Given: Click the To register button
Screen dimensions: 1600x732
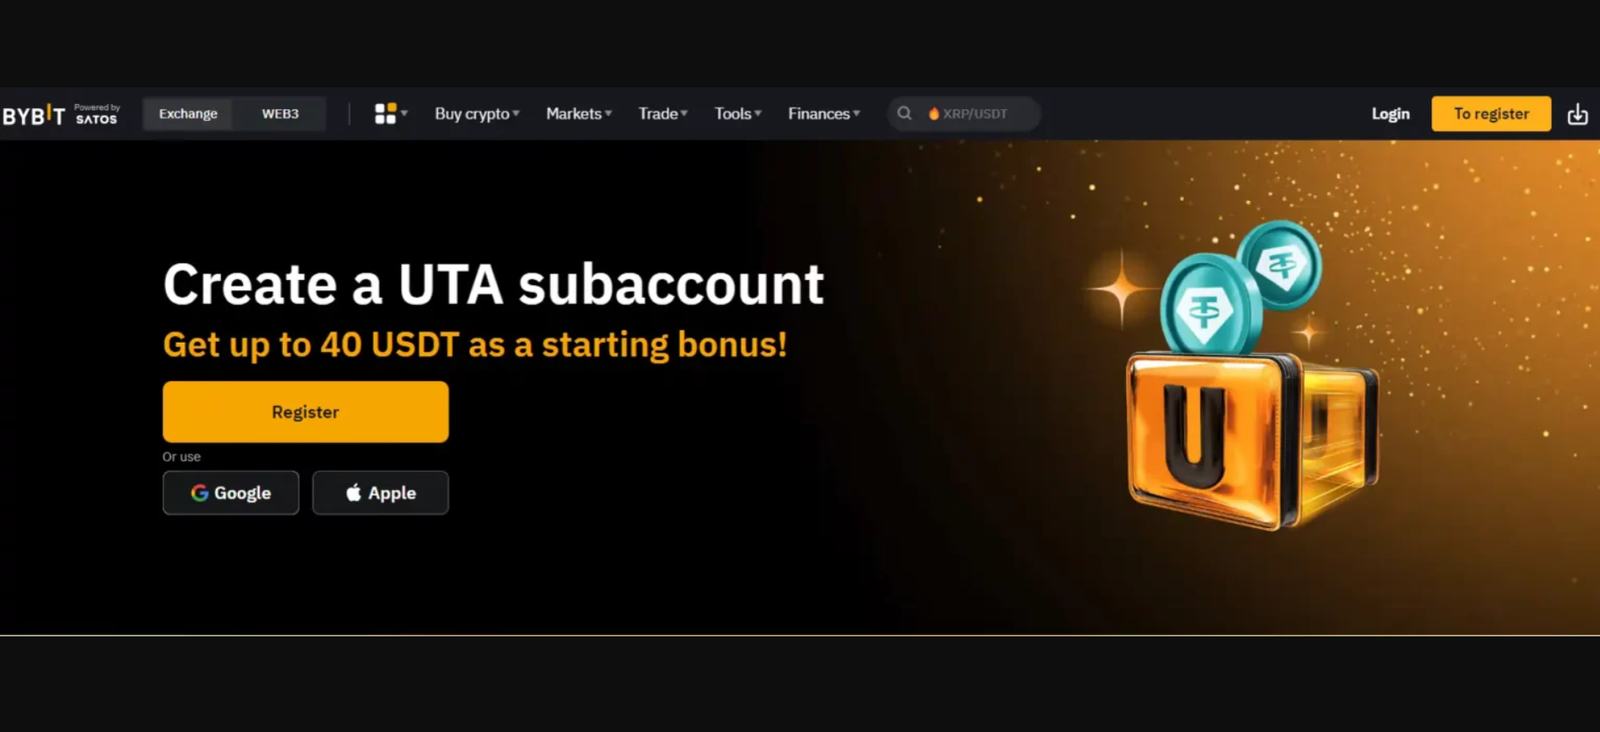Looking at the screenshot, I should tap(1491, 114).
